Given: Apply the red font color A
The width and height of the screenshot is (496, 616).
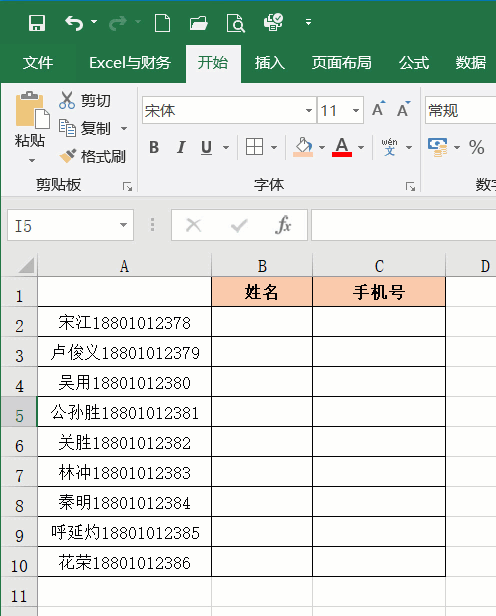Looking at the screenshot, I should 342,147.
